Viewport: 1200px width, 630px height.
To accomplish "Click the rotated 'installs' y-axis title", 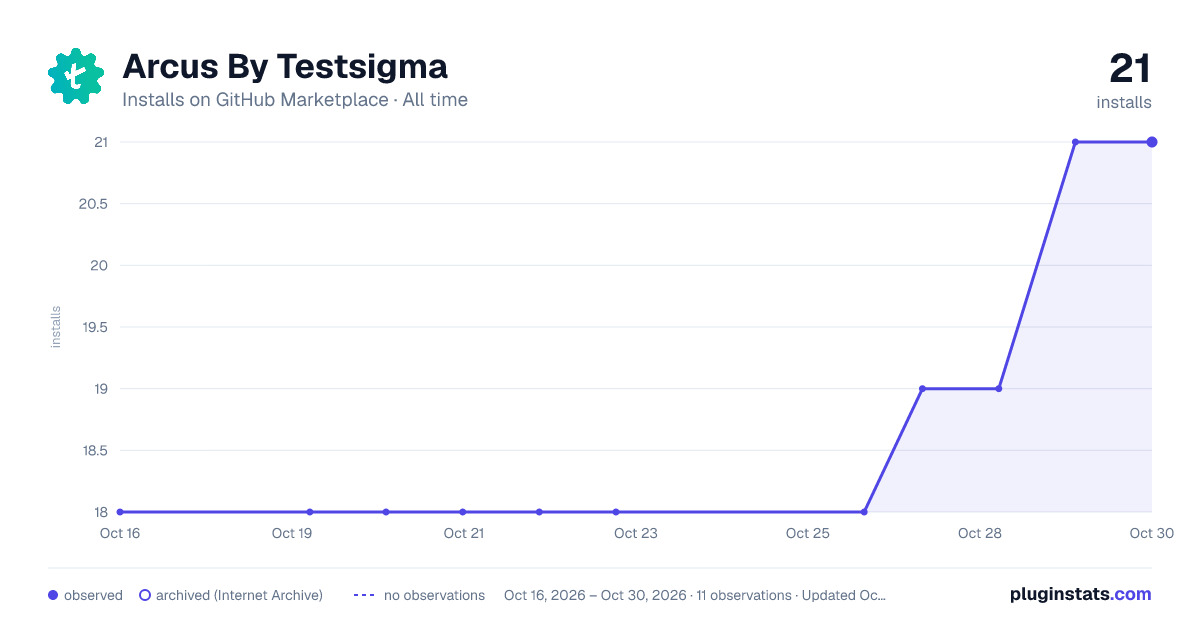I will click(56, 327).
